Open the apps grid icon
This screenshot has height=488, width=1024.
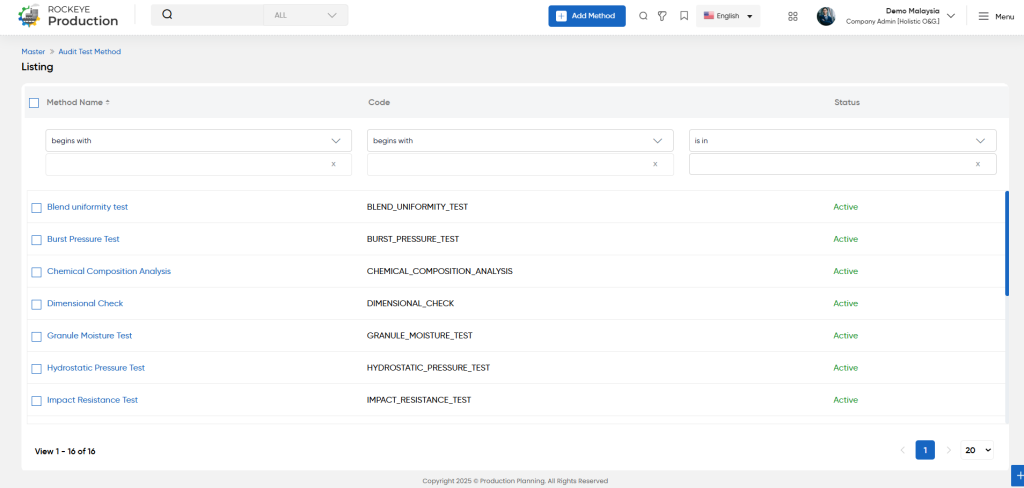pyautogui.click(x=793, y=16)
